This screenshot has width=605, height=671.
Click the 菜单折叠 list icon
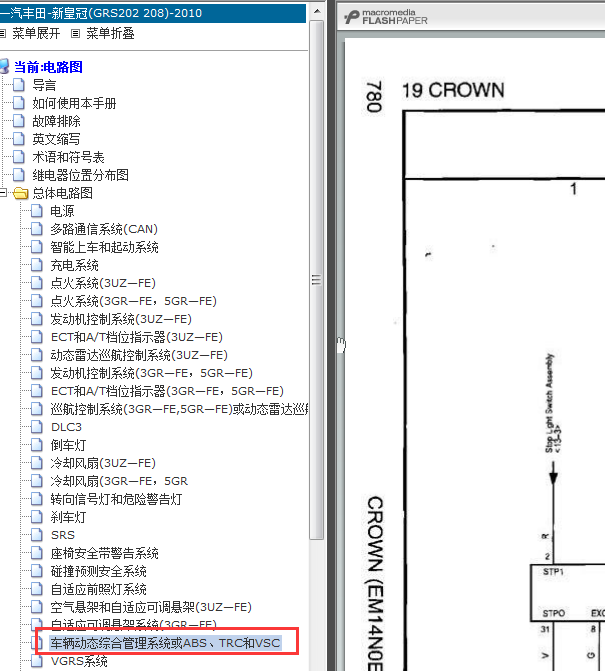point(75,33)
